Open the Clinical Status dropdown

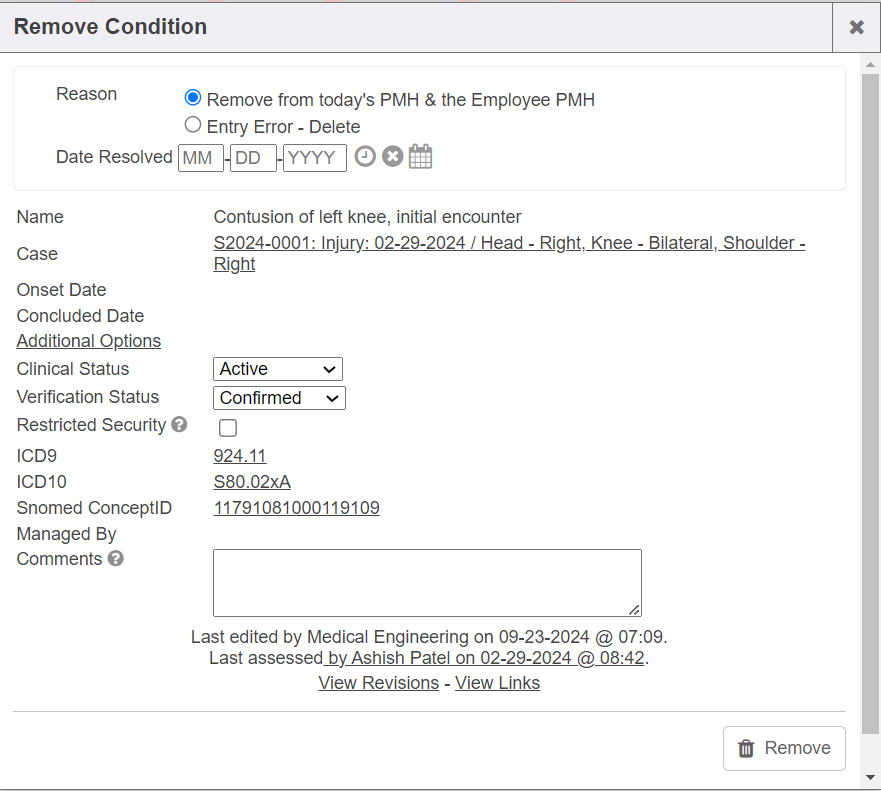(278, 369)
